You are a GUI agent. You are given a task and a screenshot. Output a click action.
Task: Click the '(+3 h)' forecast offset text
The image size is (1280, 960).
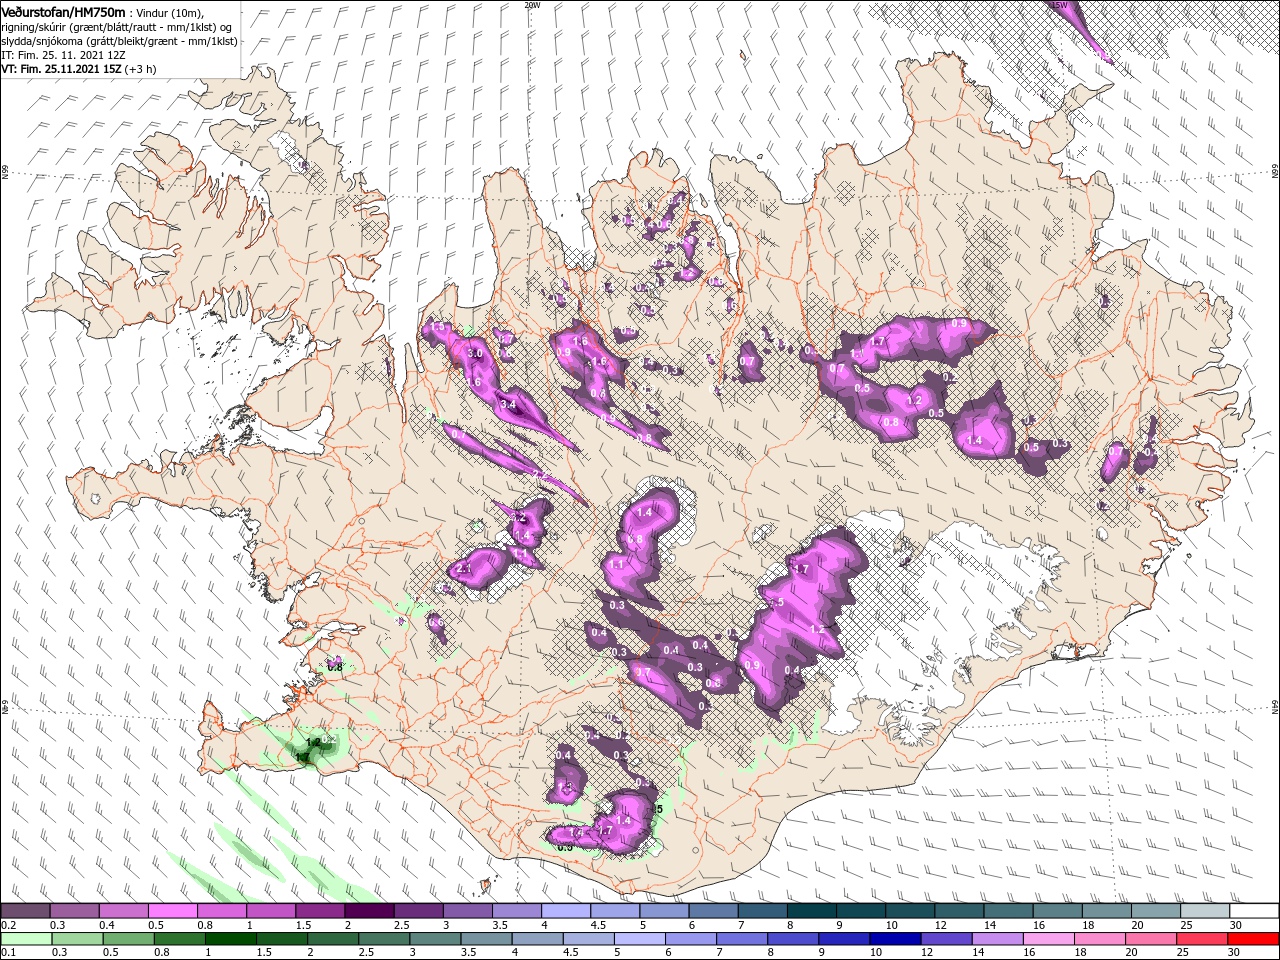[x=141, y=69]
